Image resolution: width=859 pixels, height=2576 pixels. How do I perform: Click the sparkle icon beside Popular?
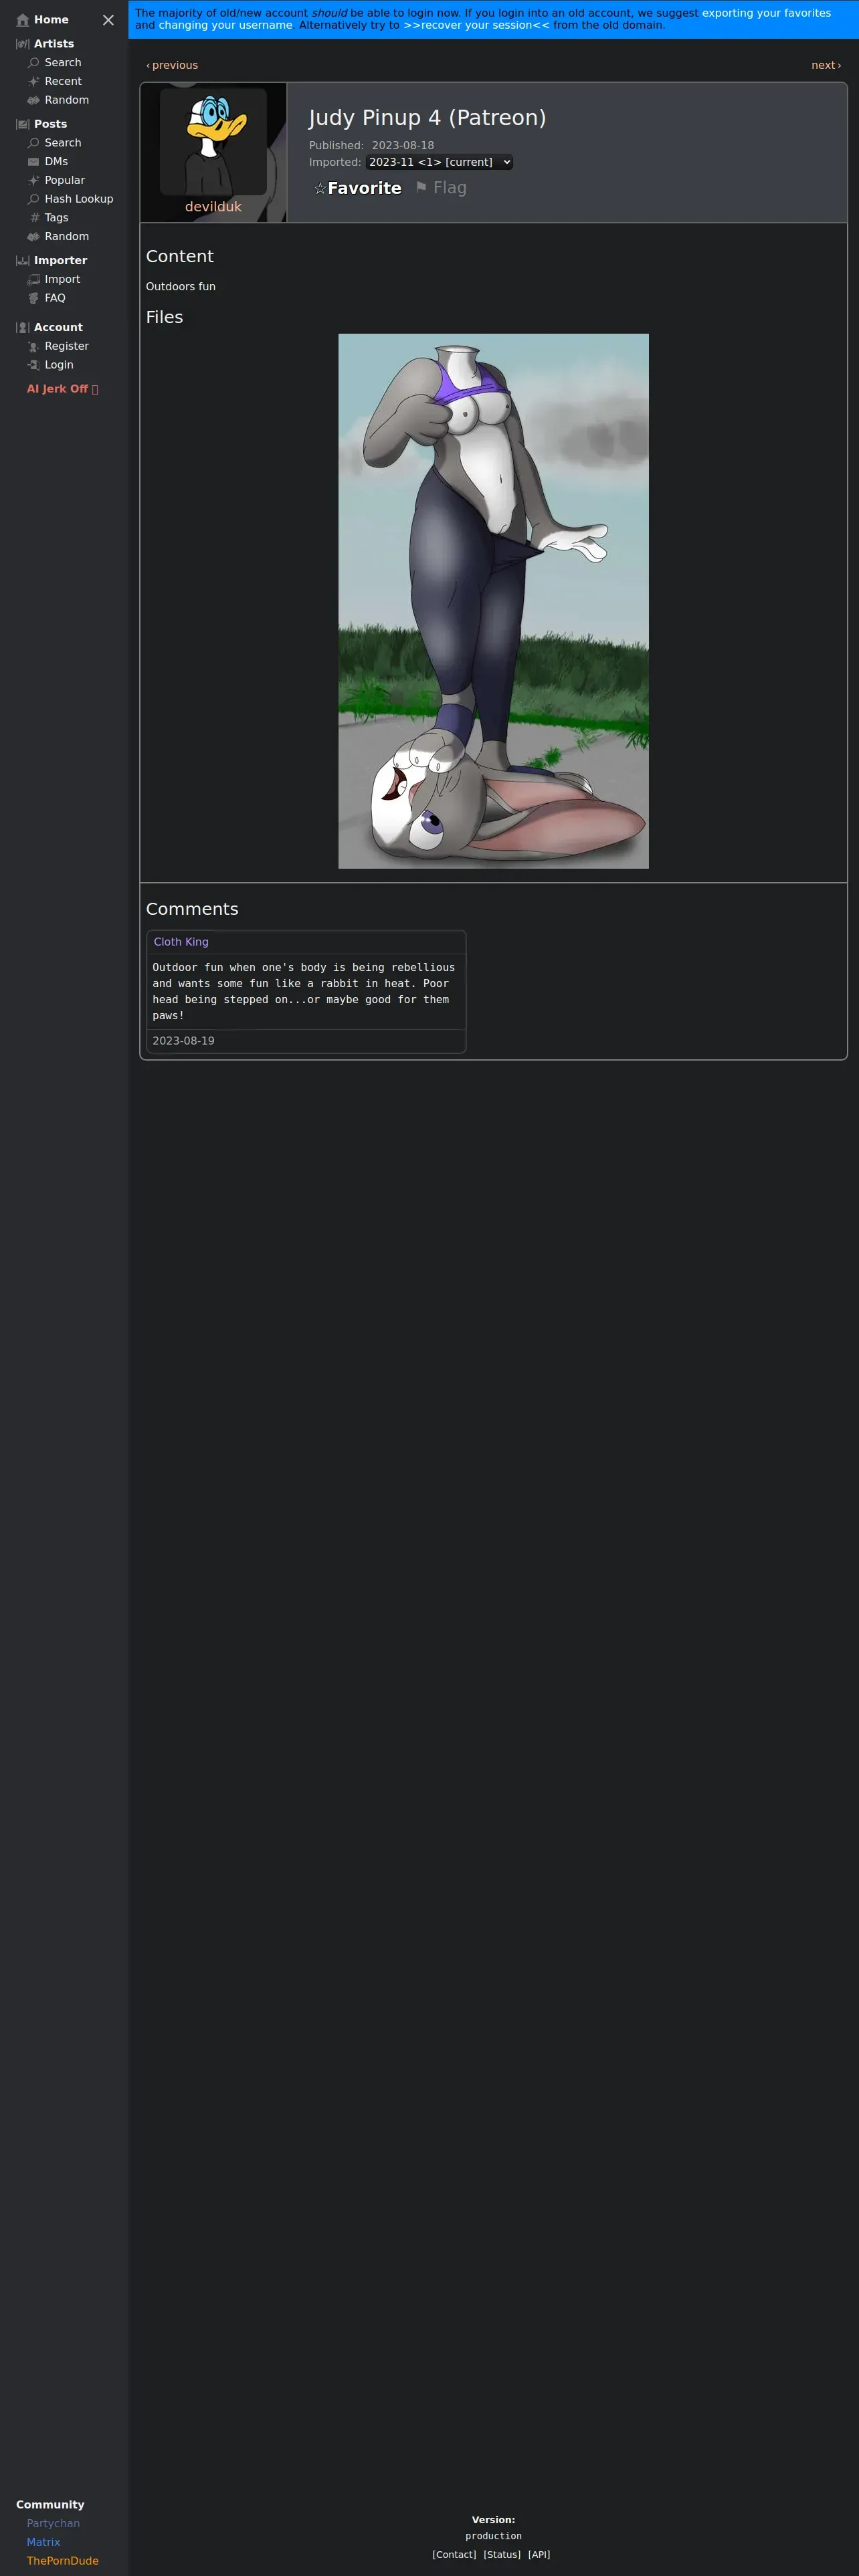(33, 180)
